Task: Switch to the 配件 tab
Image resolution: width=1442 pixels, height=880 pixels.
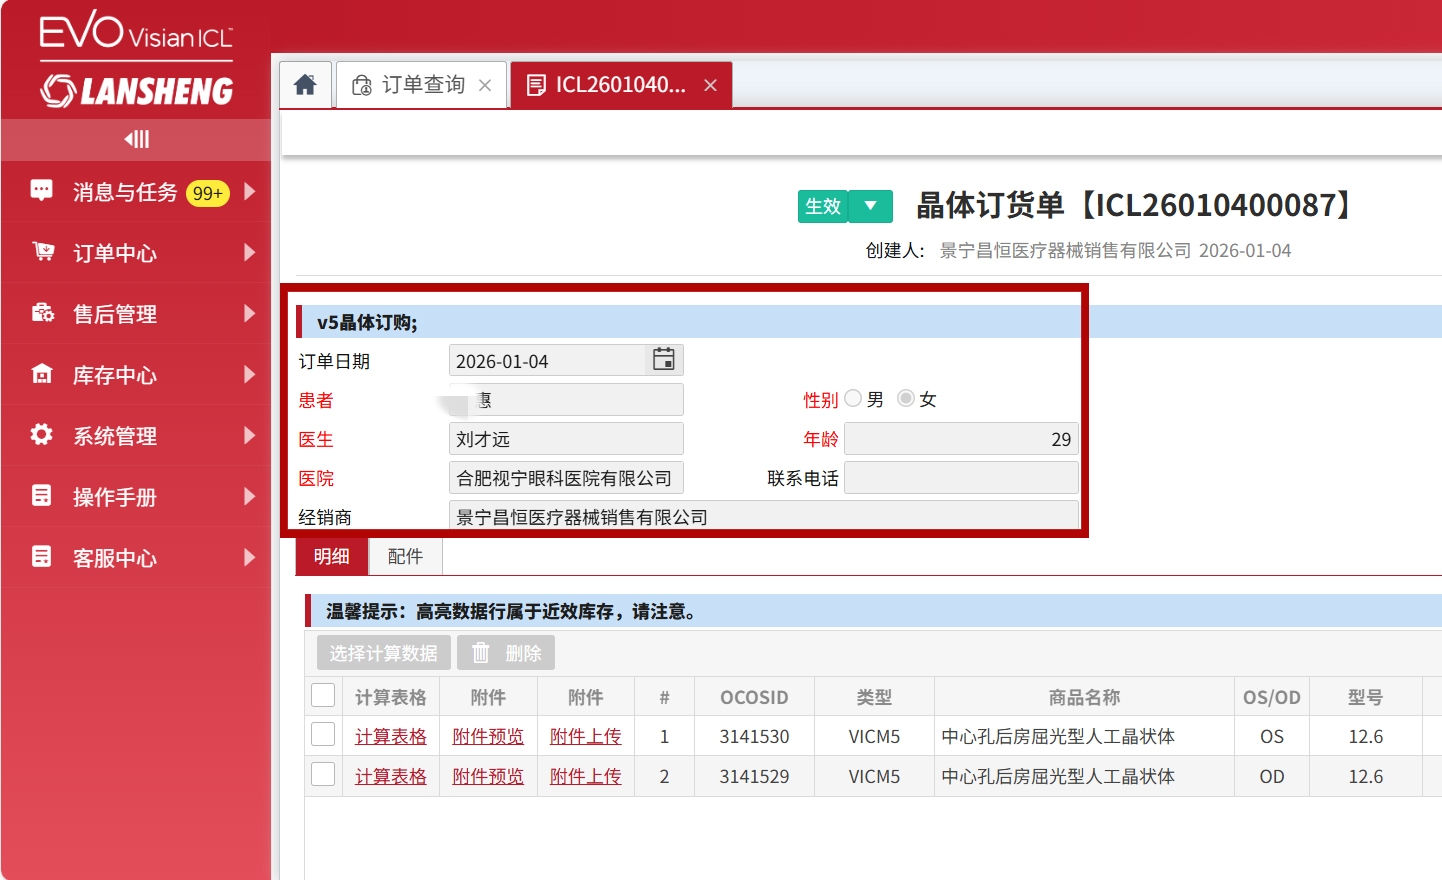Action: (x=405, y=557)
